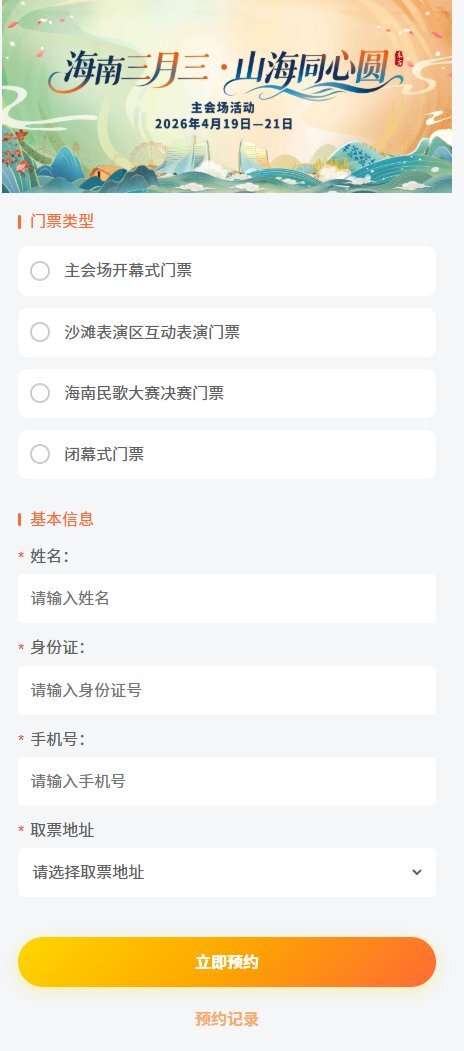
Task: Focus the 请输入身份证号 ID field
Action: 227,690
